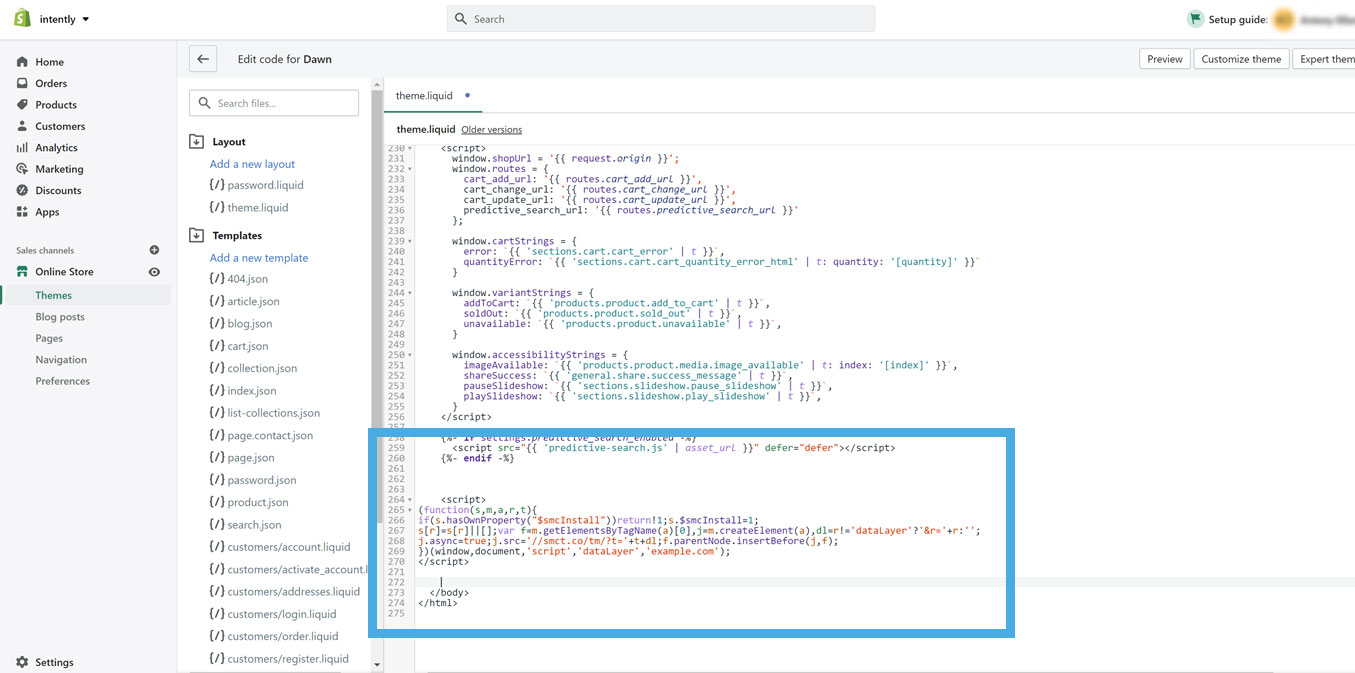Open Preferences under Online Store

[x=62, y=381]
